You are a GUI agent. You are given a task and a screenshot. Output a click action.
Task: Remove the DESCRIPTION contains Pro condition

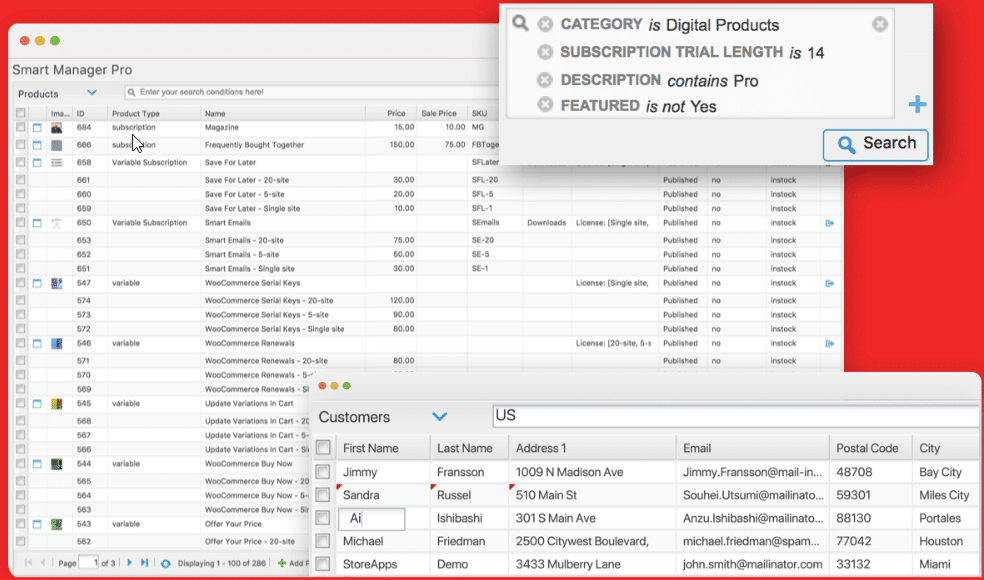tap(545, 80)
